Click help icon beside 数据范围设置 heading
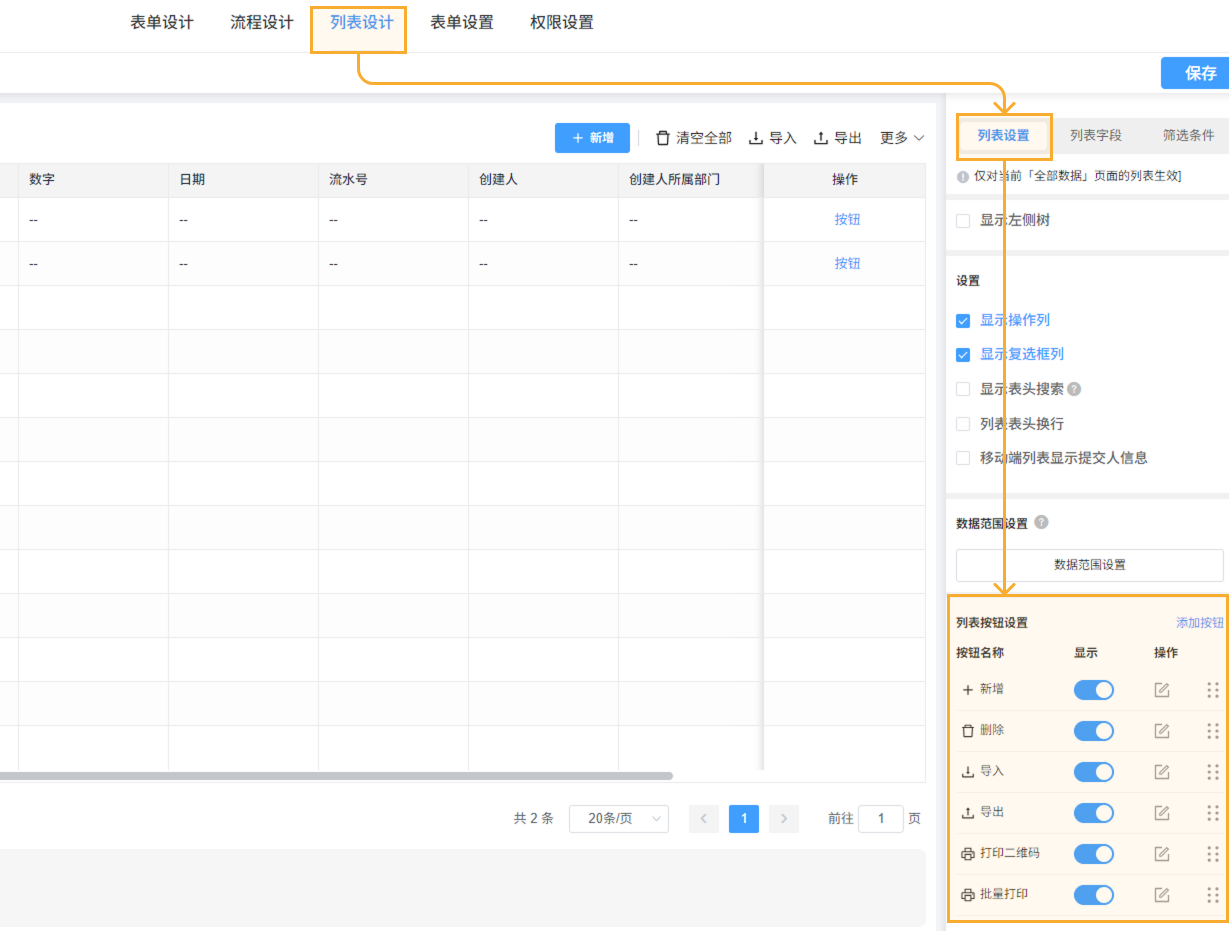Screen dimensions: 1229x931 tap(1041, 522)
